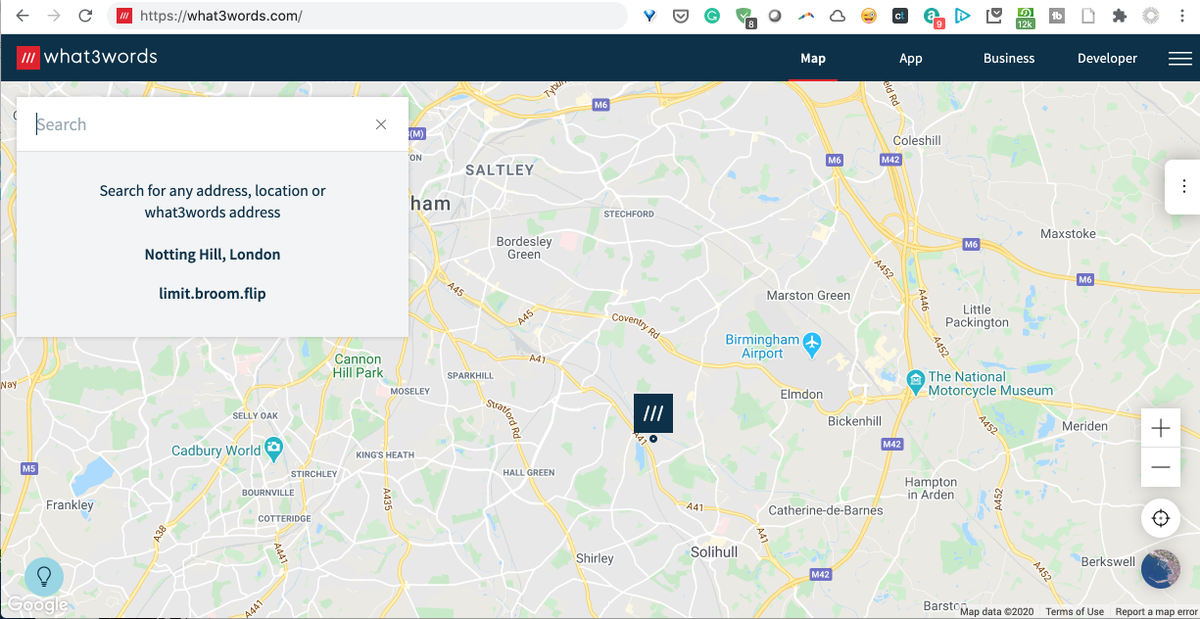Reload the page

pyautogui.click(x=86, y=16)
